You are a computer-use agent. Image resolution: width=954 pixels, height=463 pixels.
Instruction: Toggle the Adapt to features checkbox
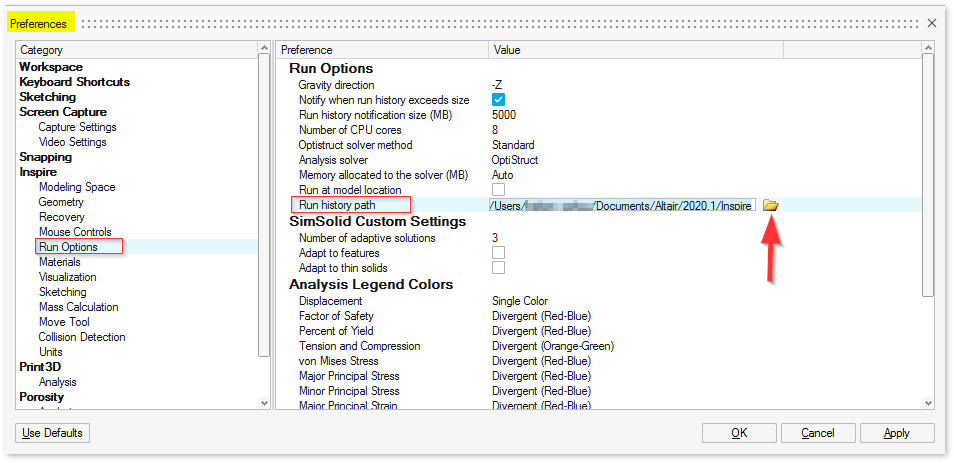coord(498,253)
